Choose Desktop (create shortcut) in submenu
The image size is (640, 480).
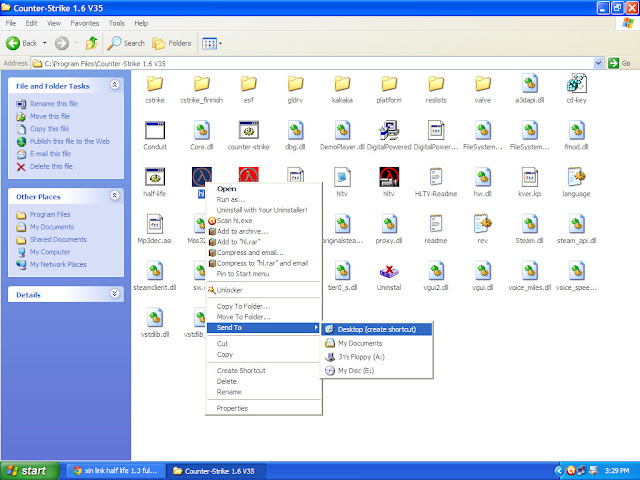(377, 329)
